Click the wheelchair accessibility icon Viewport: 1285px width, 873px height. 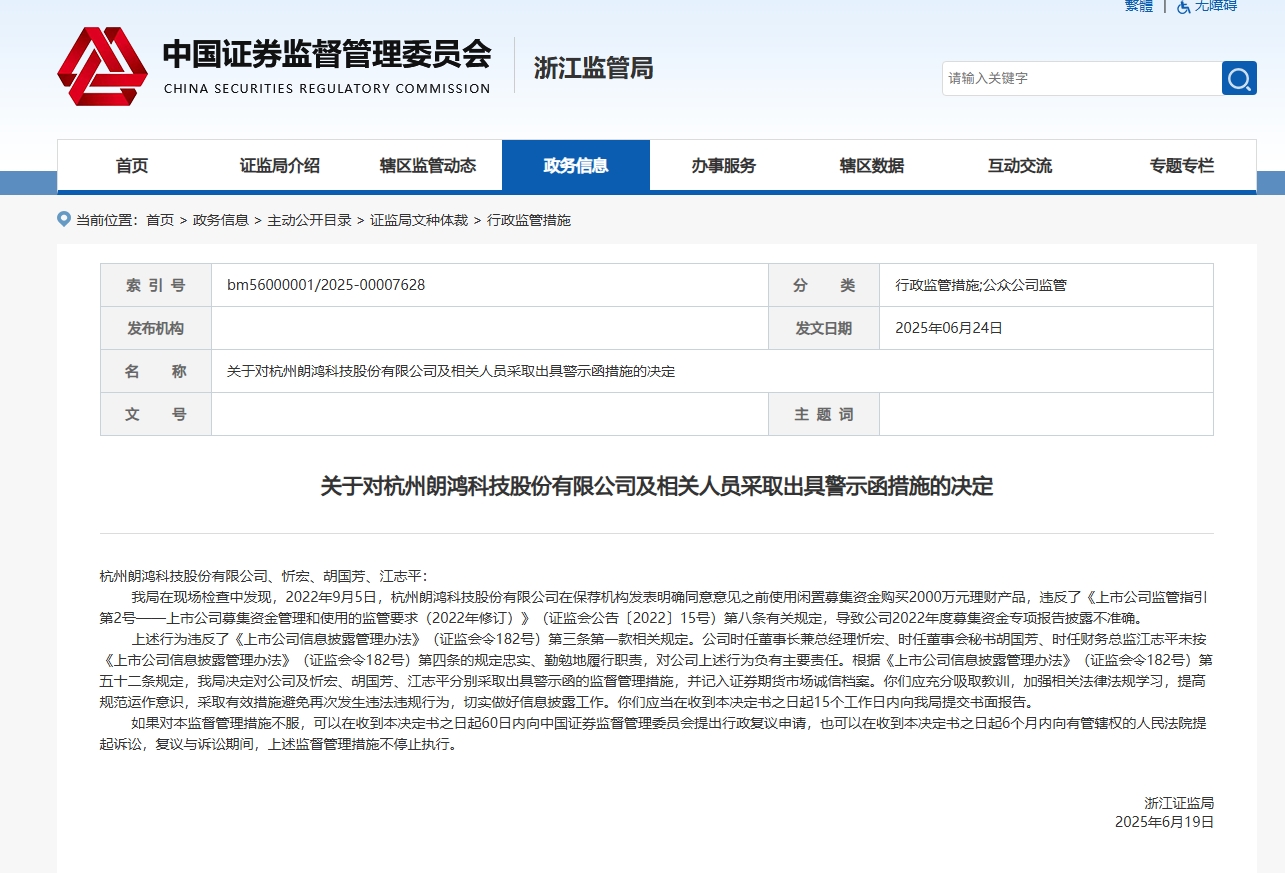[1183, 6]
